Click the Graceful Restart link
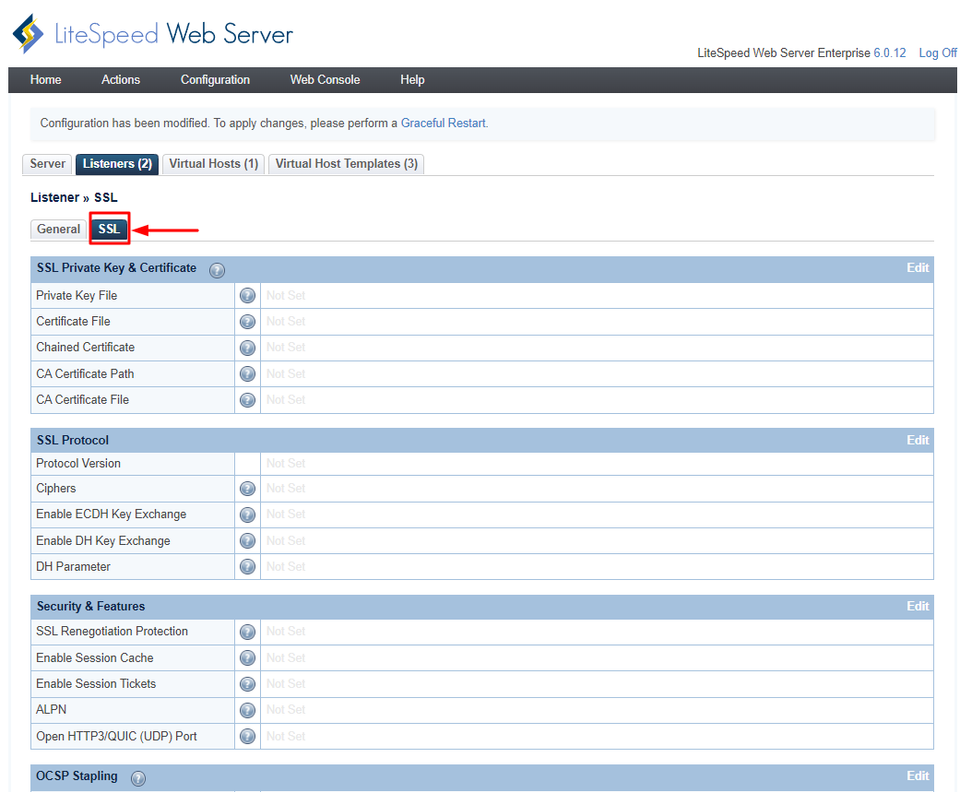The width and height of the screenshot is (960, 792). (443, 122)
